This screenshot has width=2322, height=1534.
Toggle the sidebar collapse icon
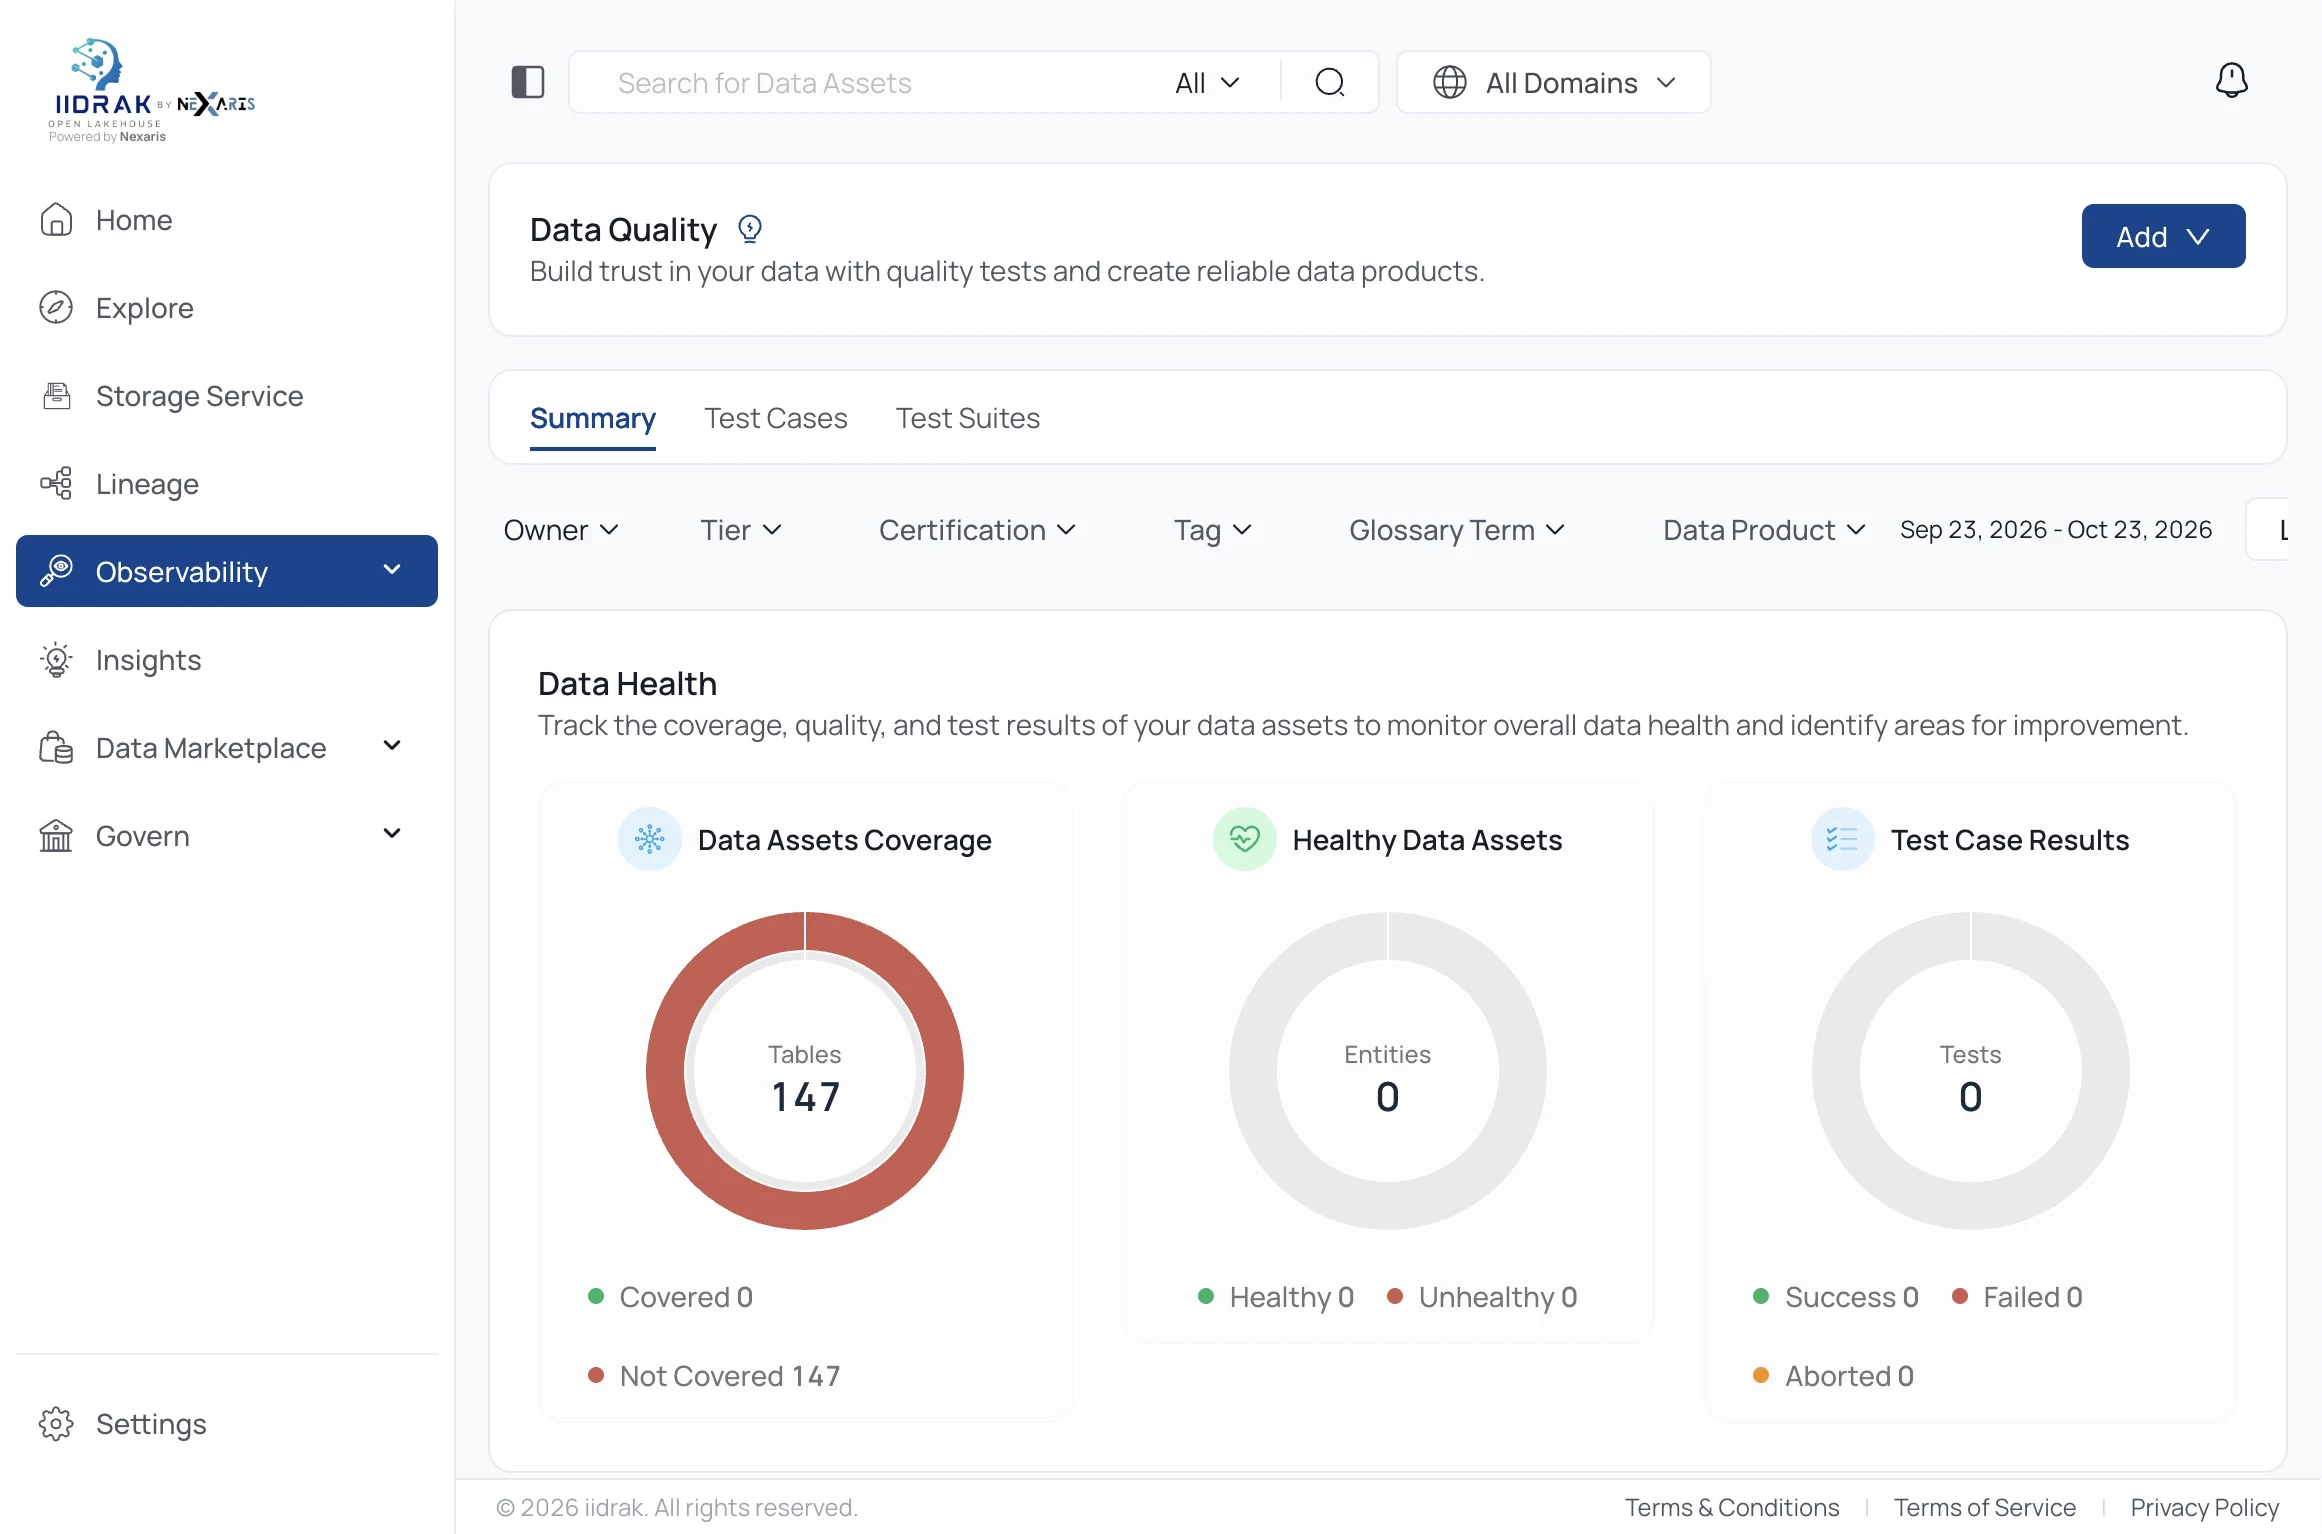pyautogui.click(x=528, y=82)
